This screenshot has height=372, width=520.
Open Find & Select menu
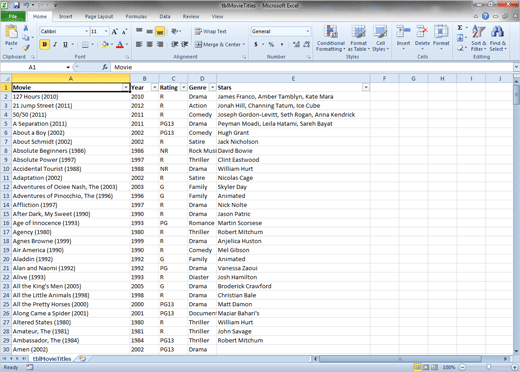(498, 38)
